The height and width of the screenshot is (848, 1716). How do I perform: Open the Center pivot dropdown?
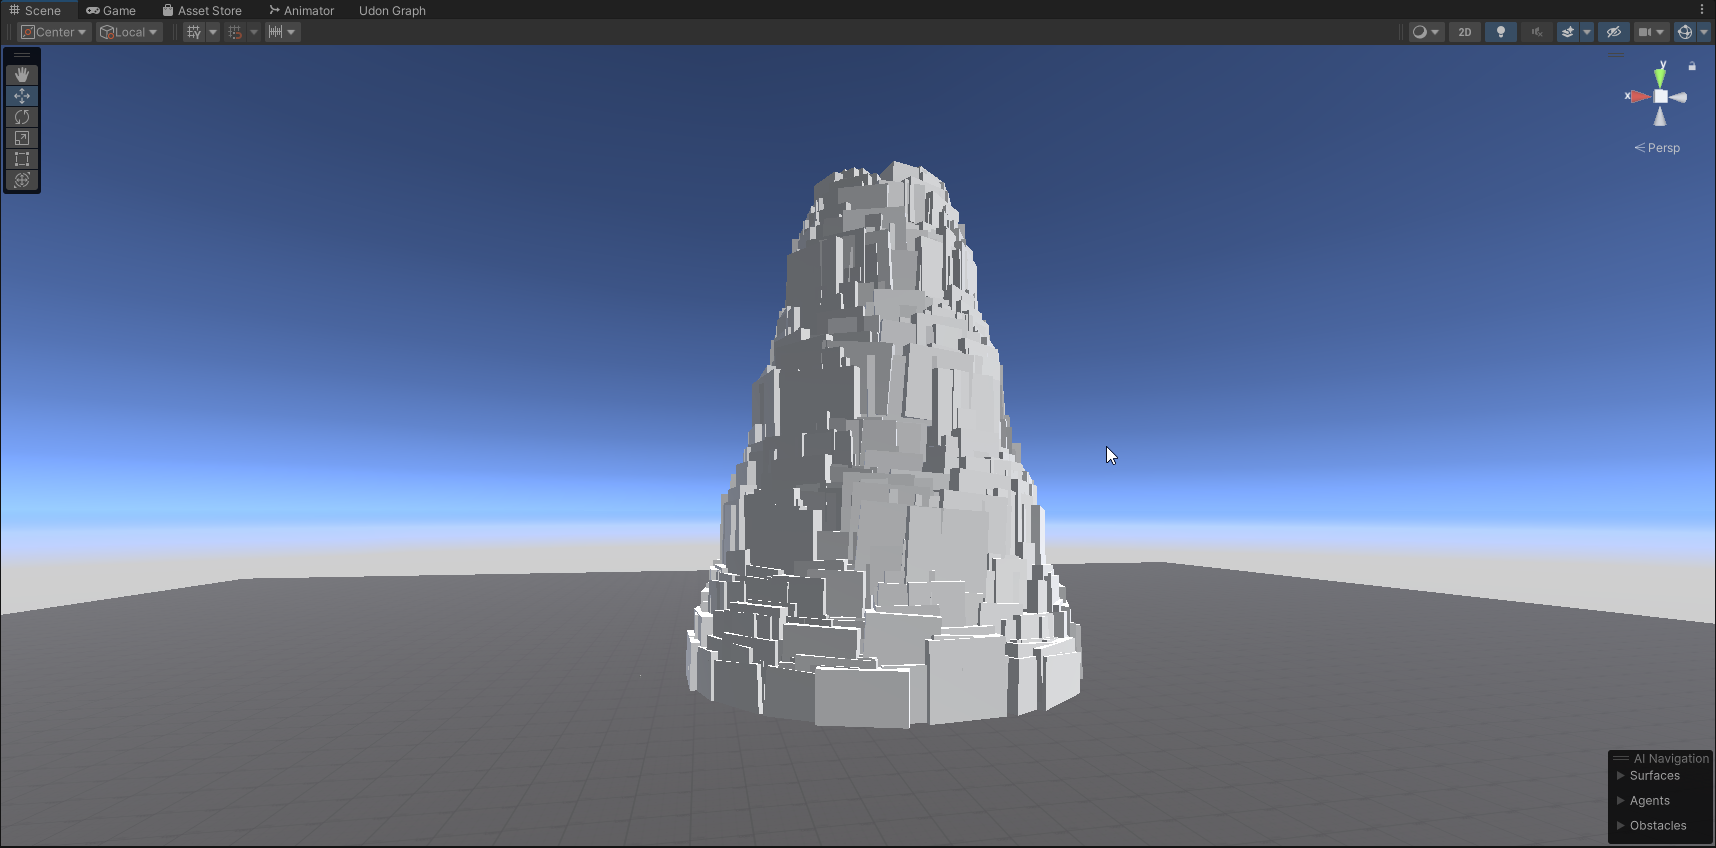(x=55, y=32)
